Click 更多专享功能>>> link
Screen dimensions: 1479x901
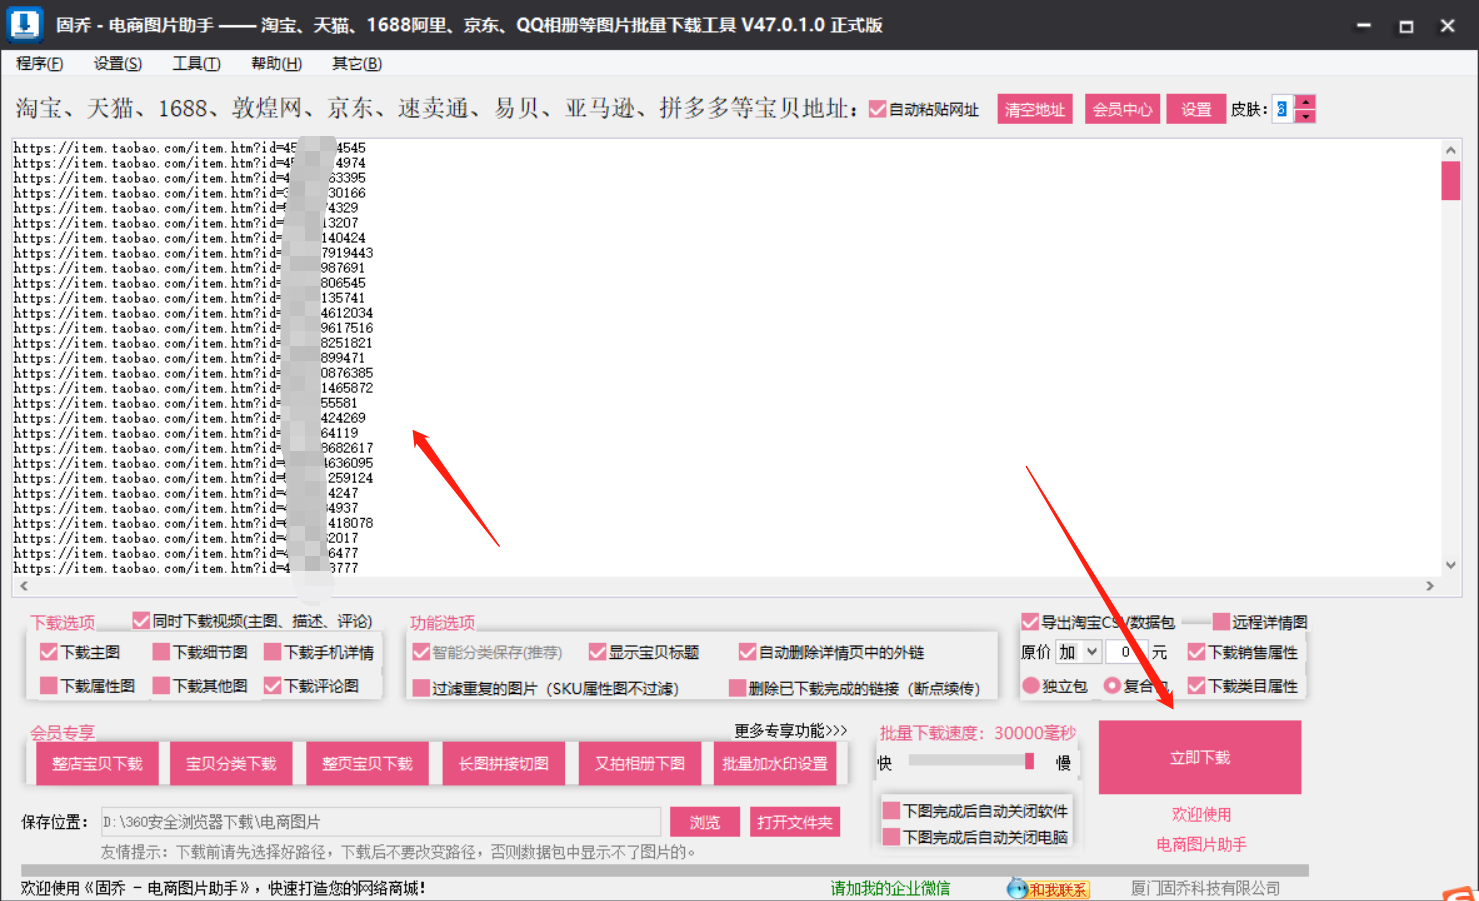pos(790,731)
